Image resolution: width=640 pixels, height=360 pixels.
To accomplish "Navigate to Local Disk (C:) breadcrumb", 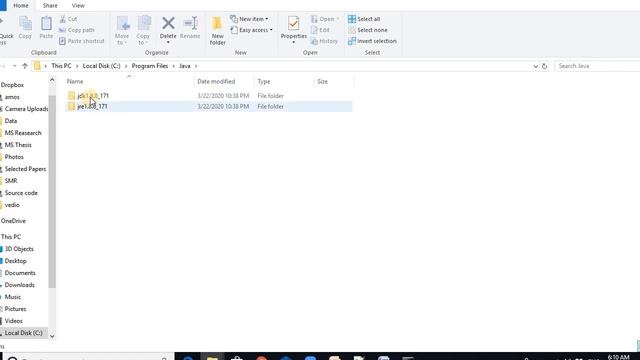I will click(101, 66).
